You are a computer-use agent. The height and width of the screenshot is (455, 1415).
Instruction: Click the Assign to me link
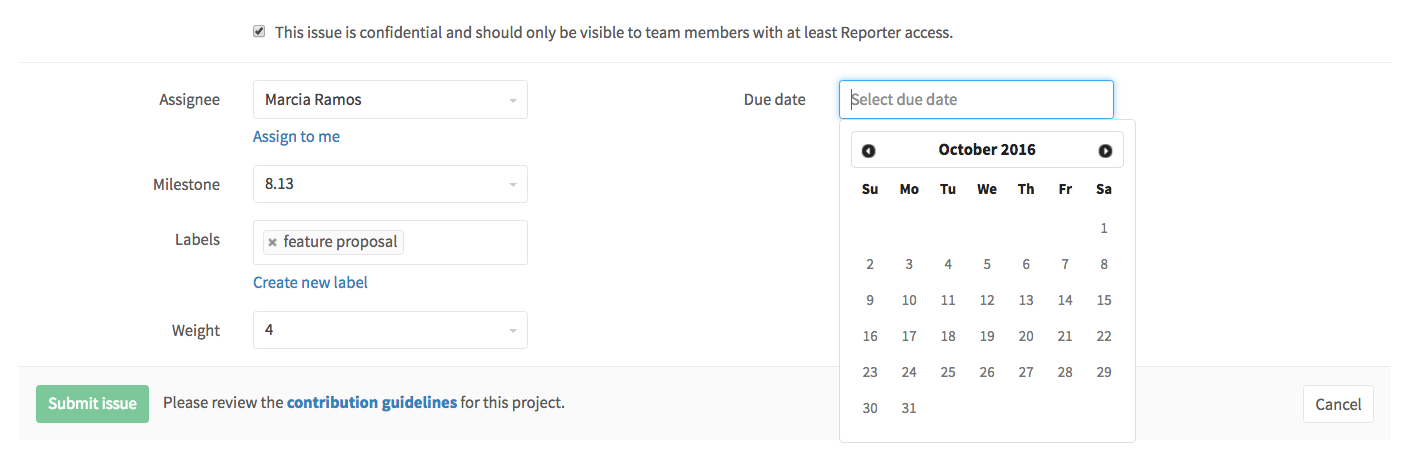[296, 137]
